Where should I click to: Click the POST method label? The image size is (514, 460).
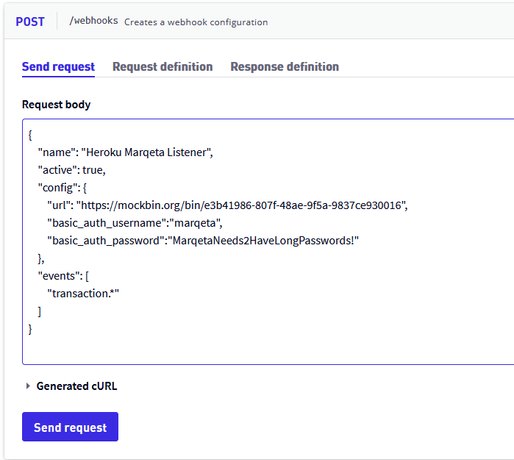point(30,22)
